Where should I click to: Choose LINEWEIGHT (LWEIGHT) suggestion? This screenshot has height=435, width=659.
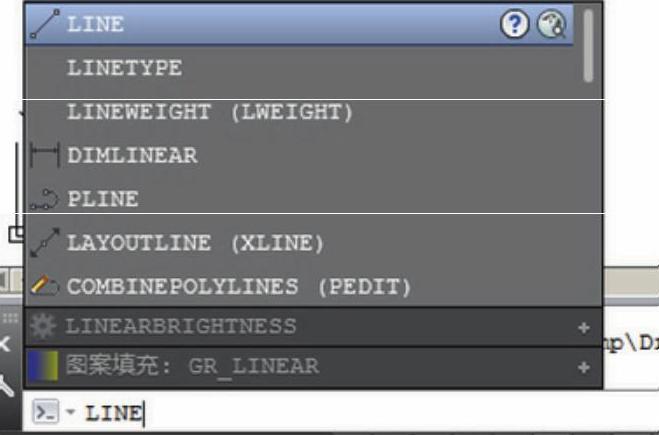coord(210,113)
